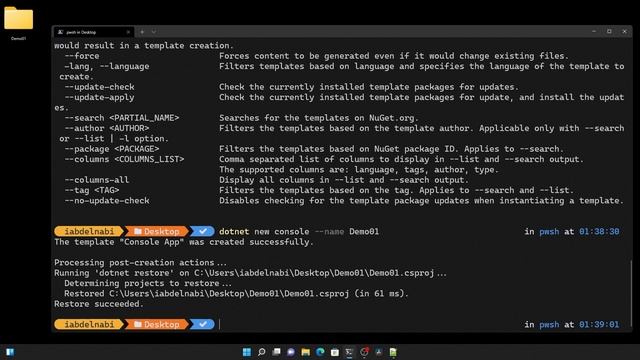Image resolution: width=640 pixels, height=360 pixels.
Task: Select the 'pwsh in Desktop' terminal tab
Action: point(93,32)
